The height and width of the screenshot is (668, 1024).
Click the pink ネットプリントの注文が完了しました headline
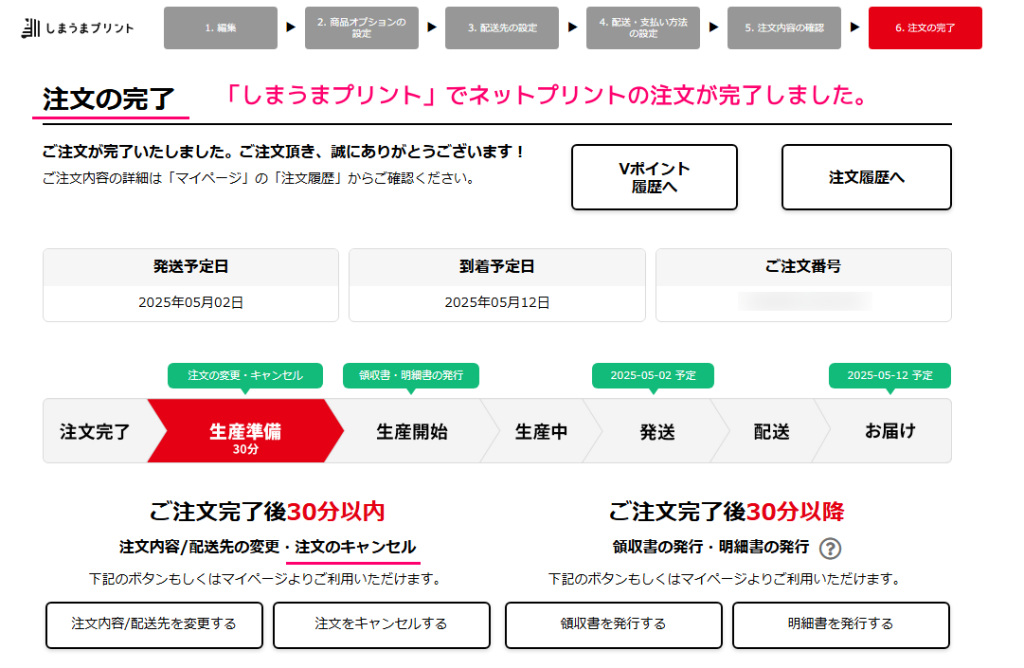[547, 95]
